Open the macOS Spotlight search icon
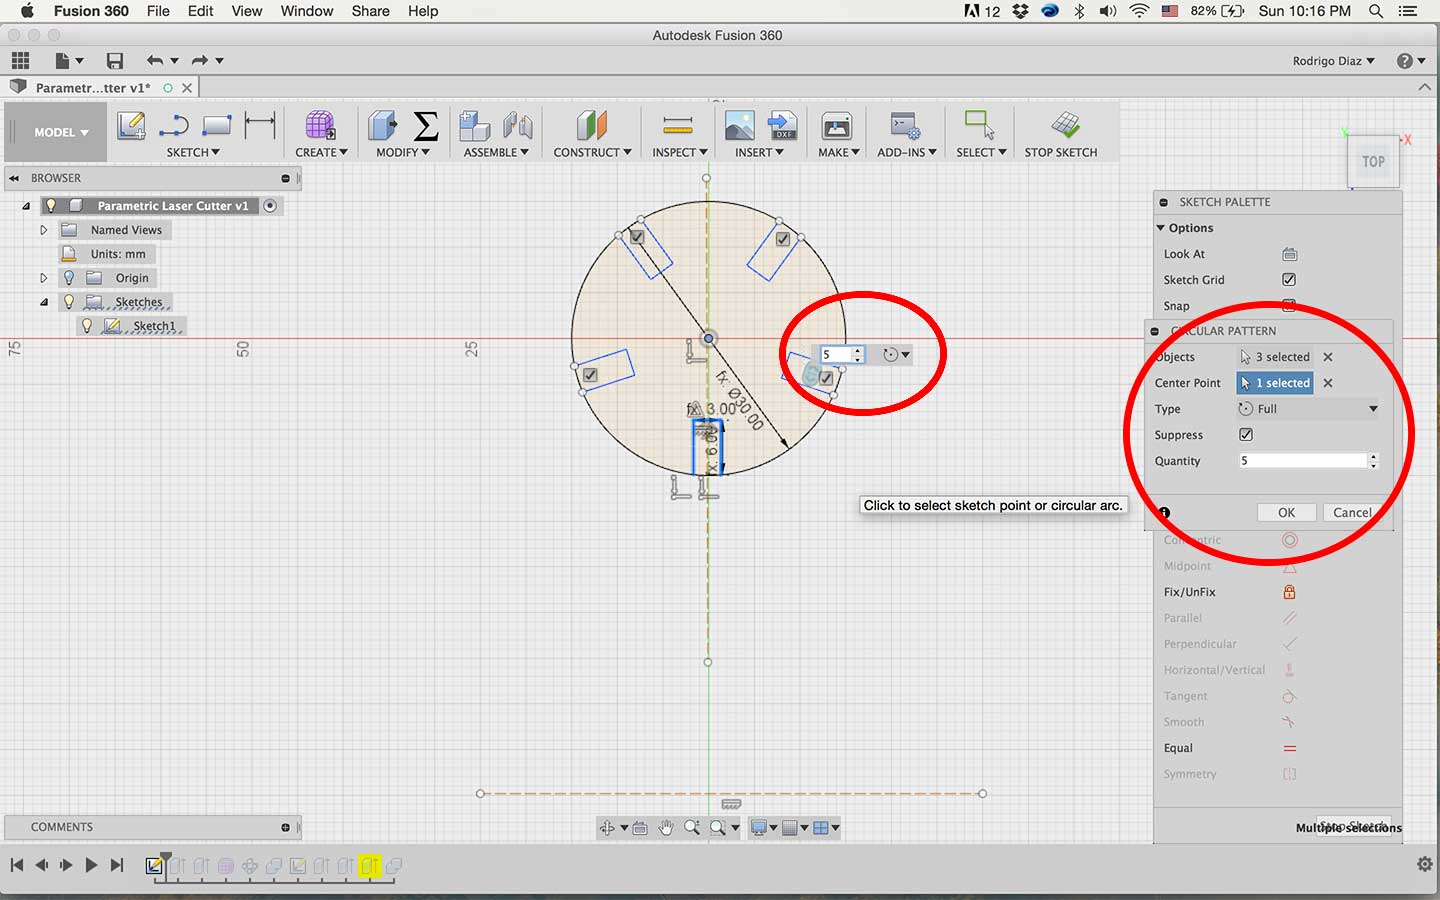Viewport: 1440px width, 900px height. [1376, 11]
